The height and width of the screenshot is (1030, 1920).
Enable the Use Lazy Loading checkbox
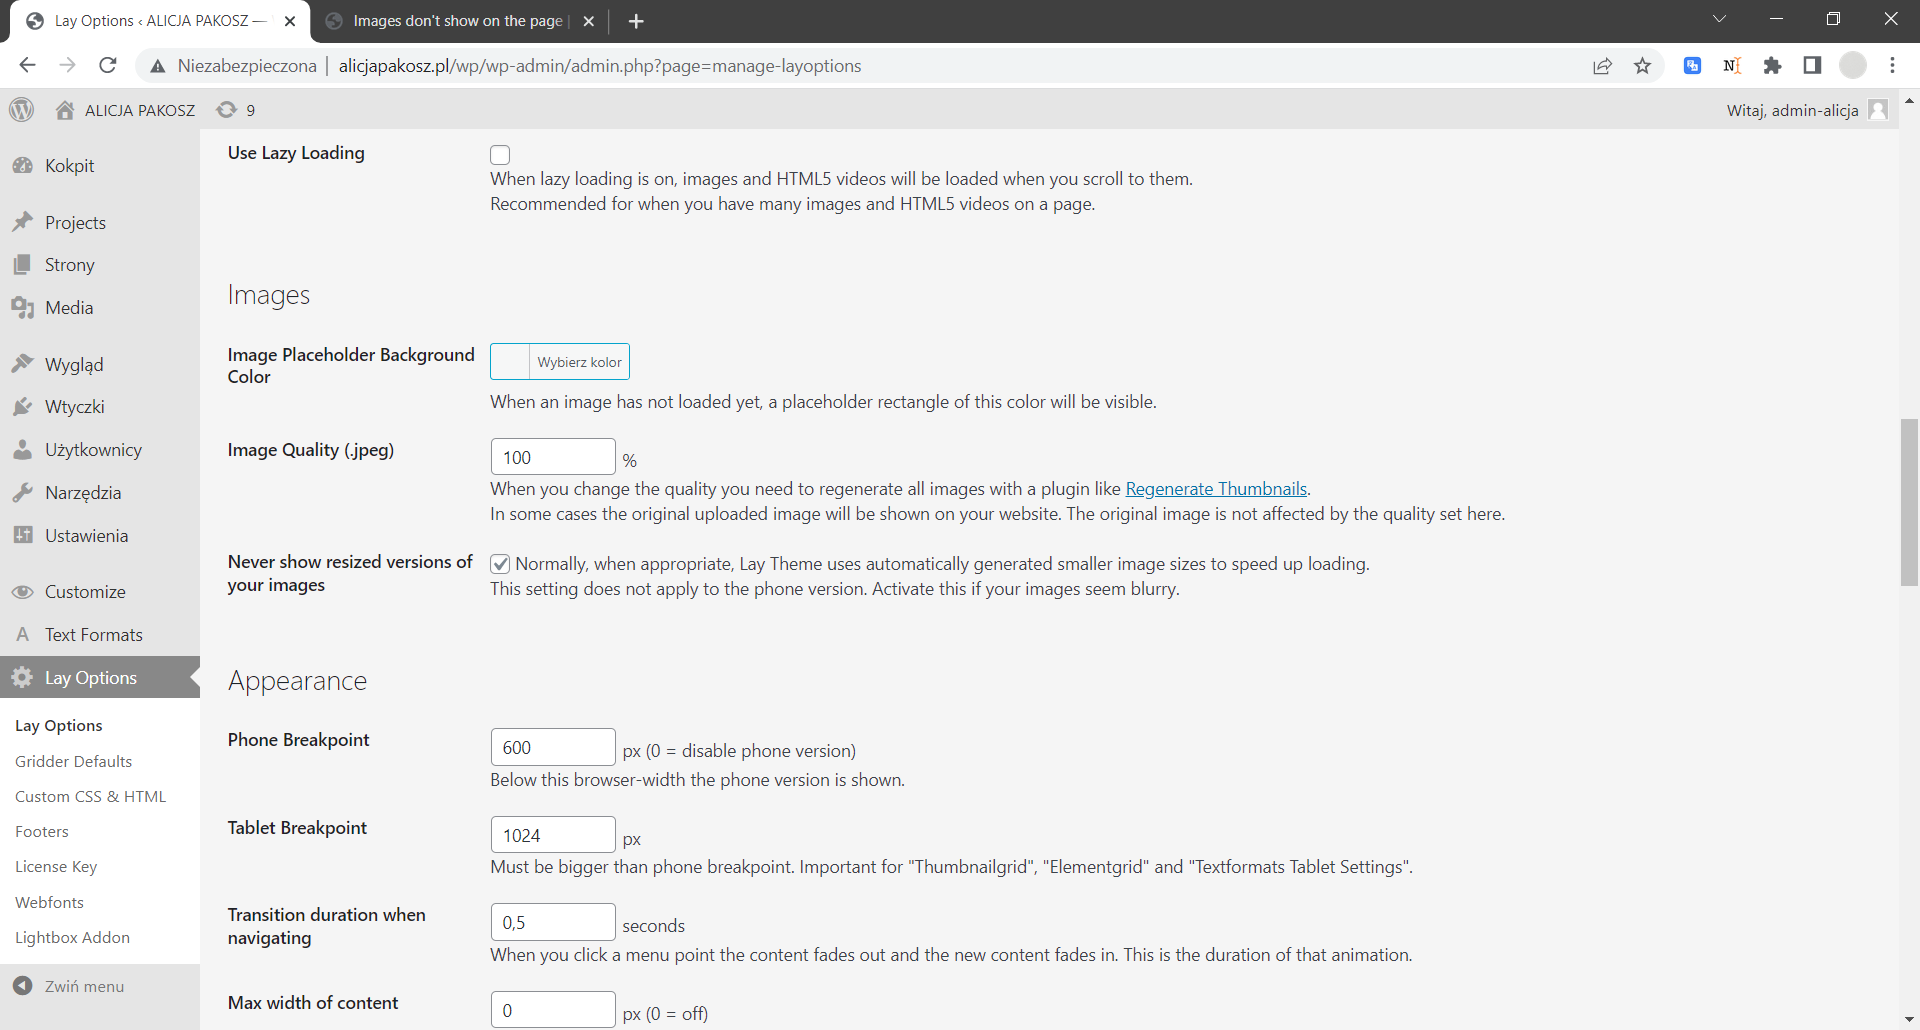[x=500, y=155]
